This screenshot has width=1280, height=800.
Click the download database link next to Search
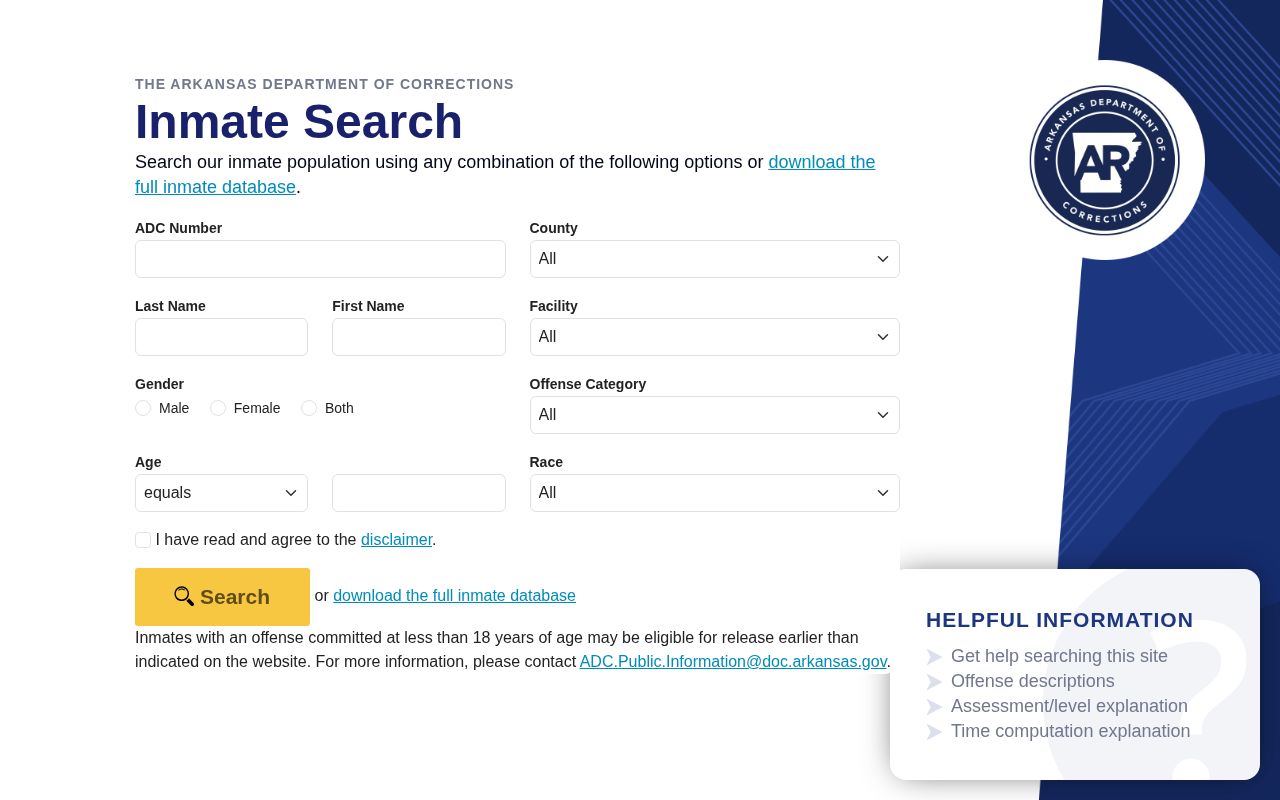(x=454, y=596)
